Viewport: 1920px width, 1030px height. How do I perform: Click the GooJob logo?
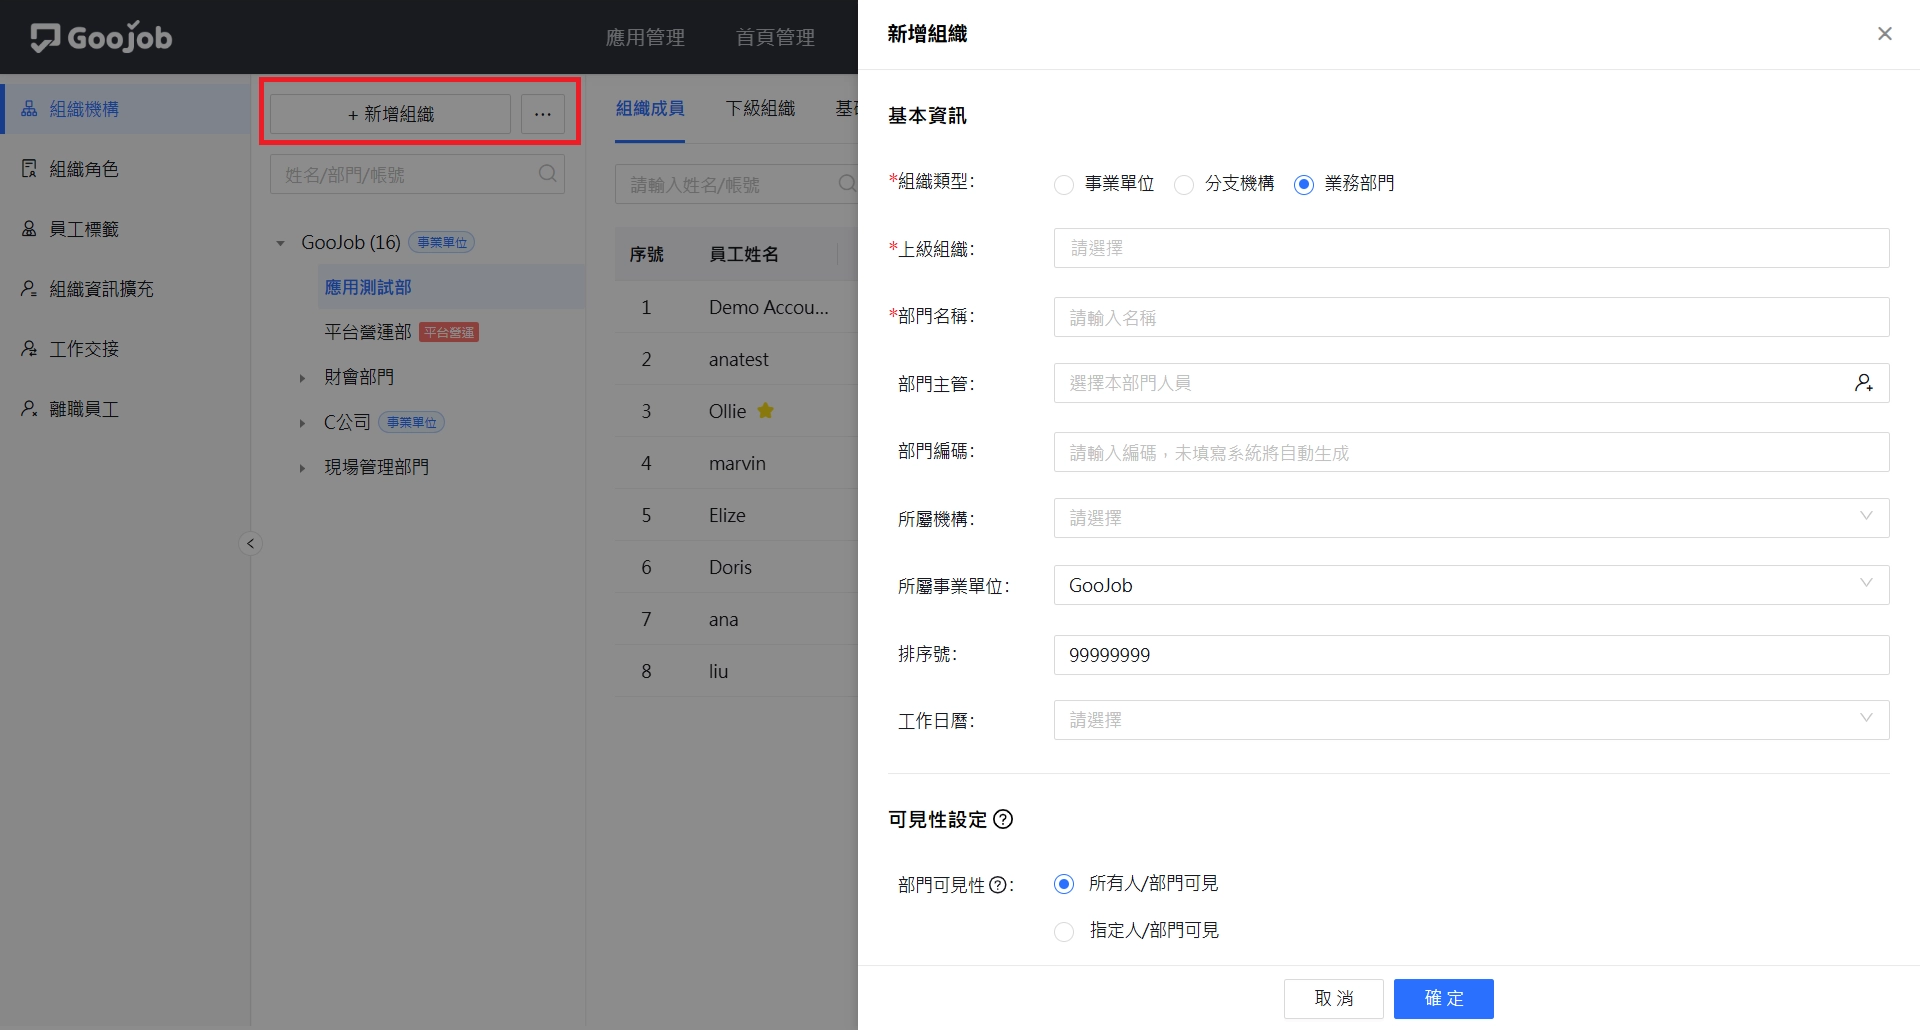click(101, 37)
